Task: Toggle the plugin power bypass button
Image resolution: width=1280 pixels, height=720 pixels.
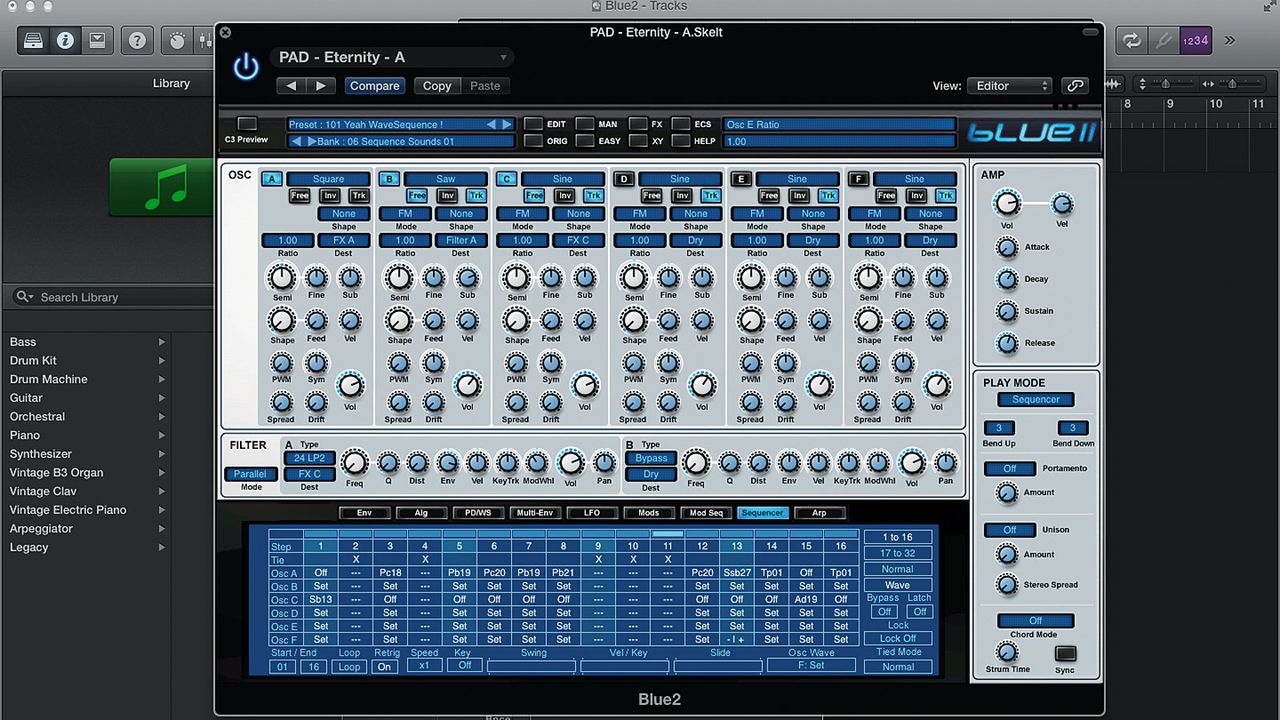Action: (246, 67)
